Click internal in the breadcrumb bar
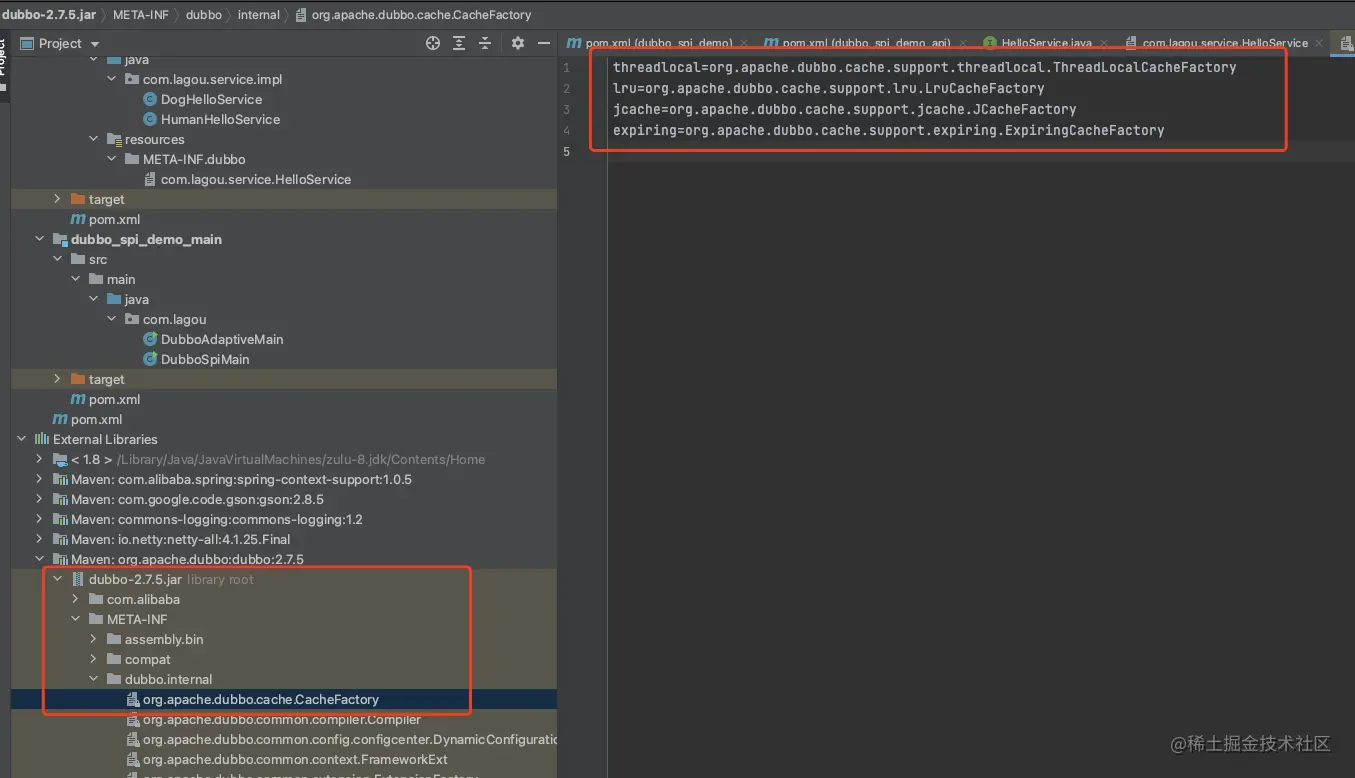 259,15
